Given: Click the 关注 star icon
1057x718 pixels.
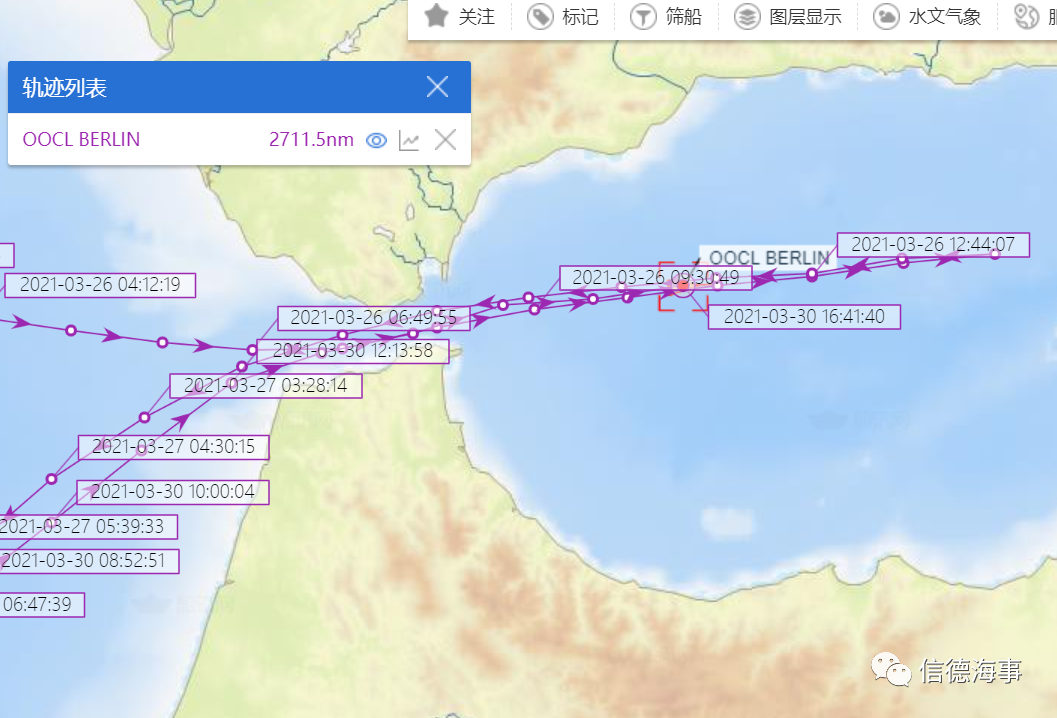Looking at the screenshot, I should (436, 16).
